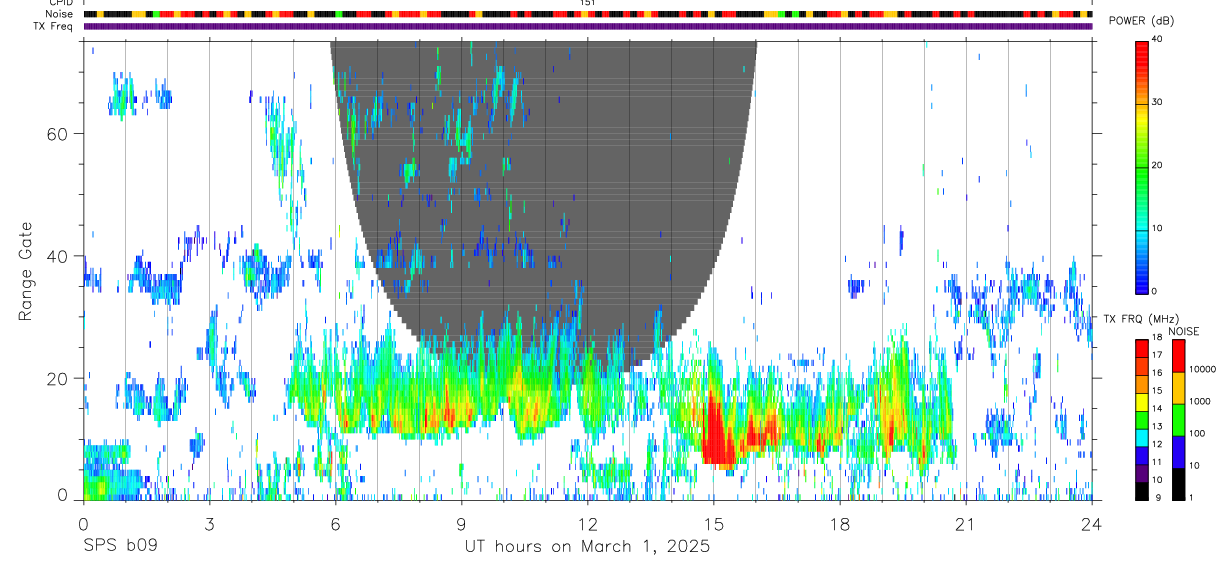Screen dimensions: 1228x567
Task: Click x-axis tick label '6'
Action: point(335,523)
